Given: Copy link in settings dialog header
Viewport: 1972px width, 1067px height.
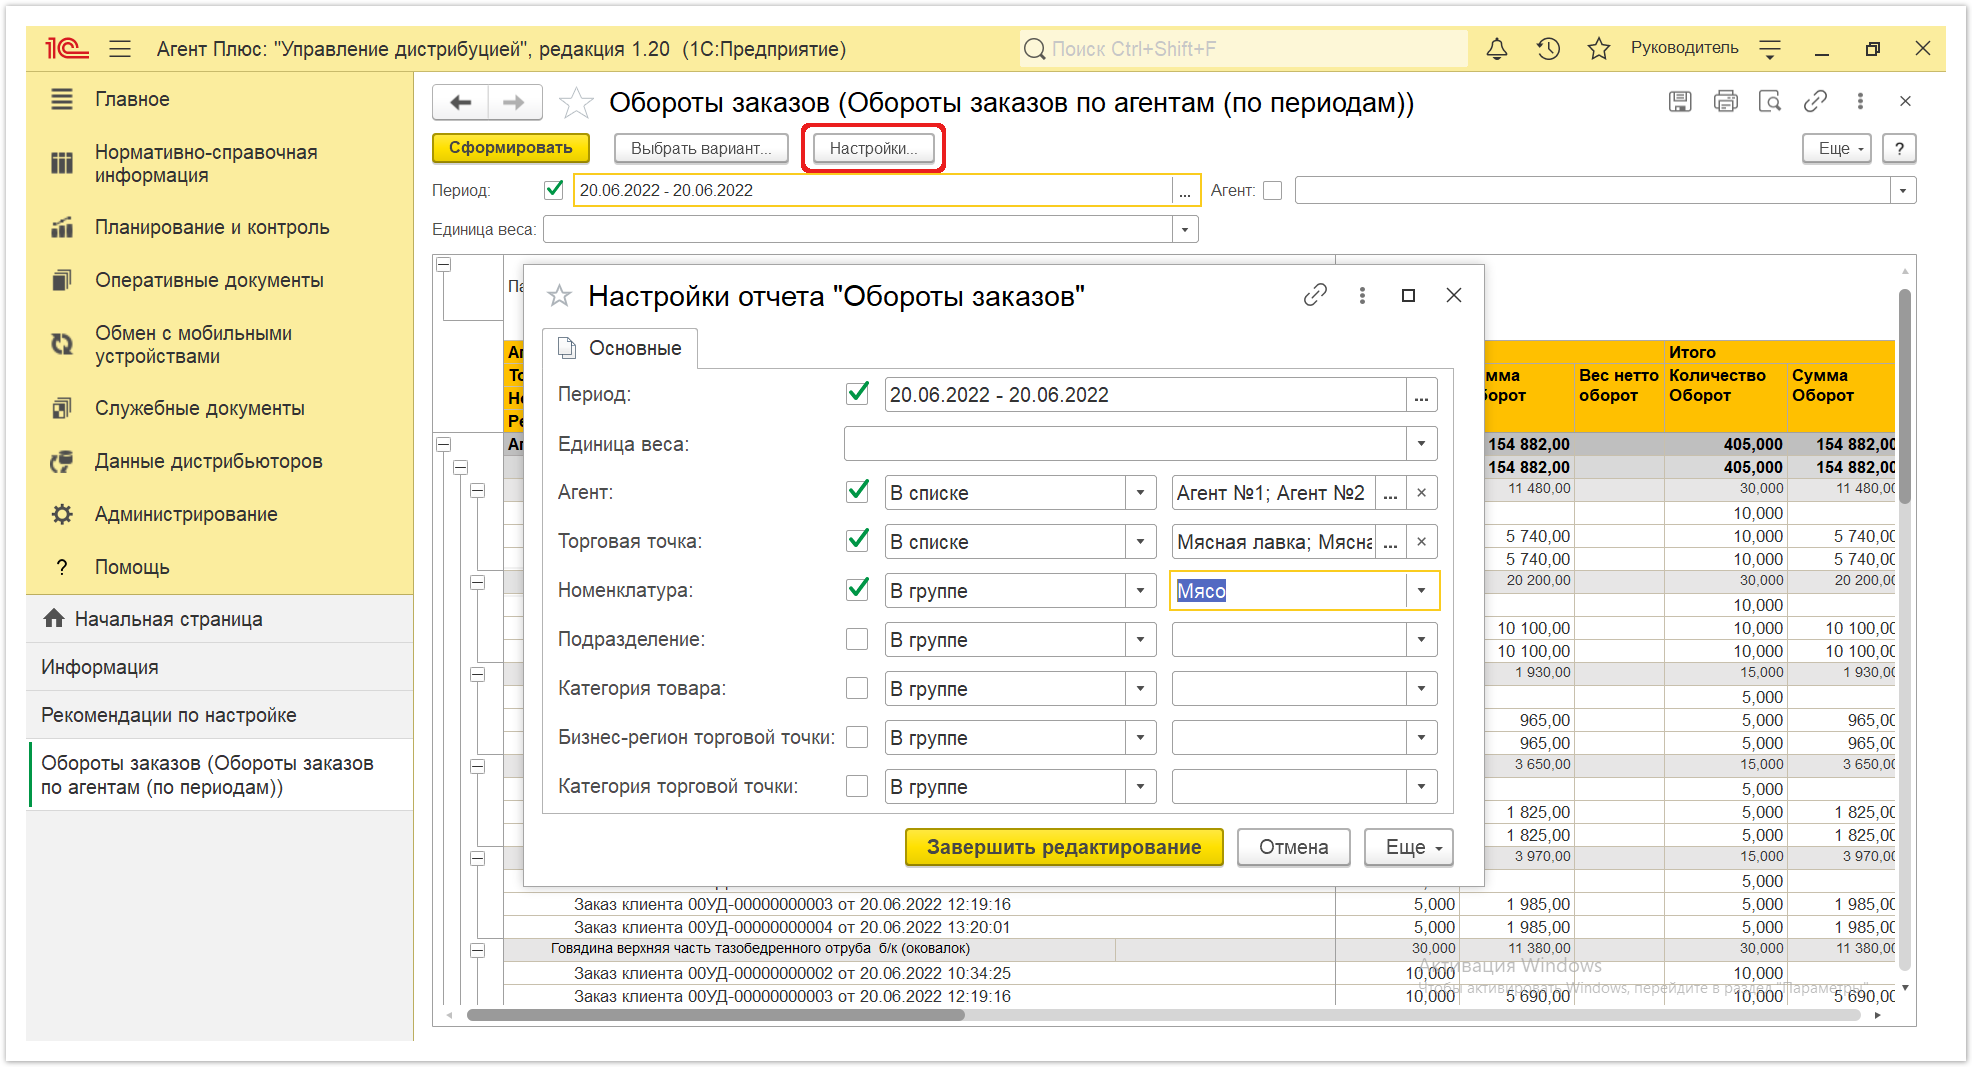Looking at the screenshot, I should coord(1315,295).
